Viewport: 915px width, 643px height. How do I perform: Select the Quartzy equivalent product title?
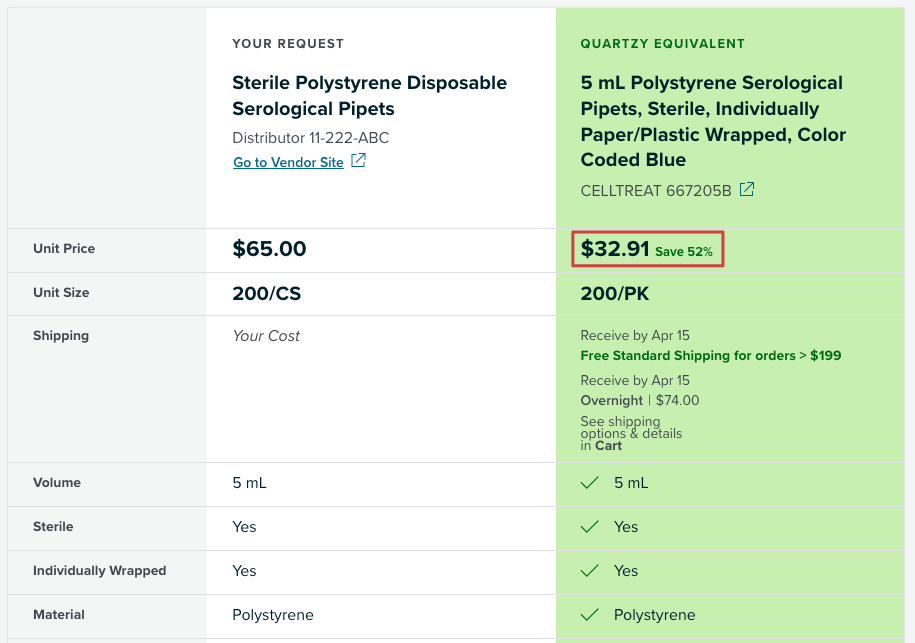click(x=713, y=121)
